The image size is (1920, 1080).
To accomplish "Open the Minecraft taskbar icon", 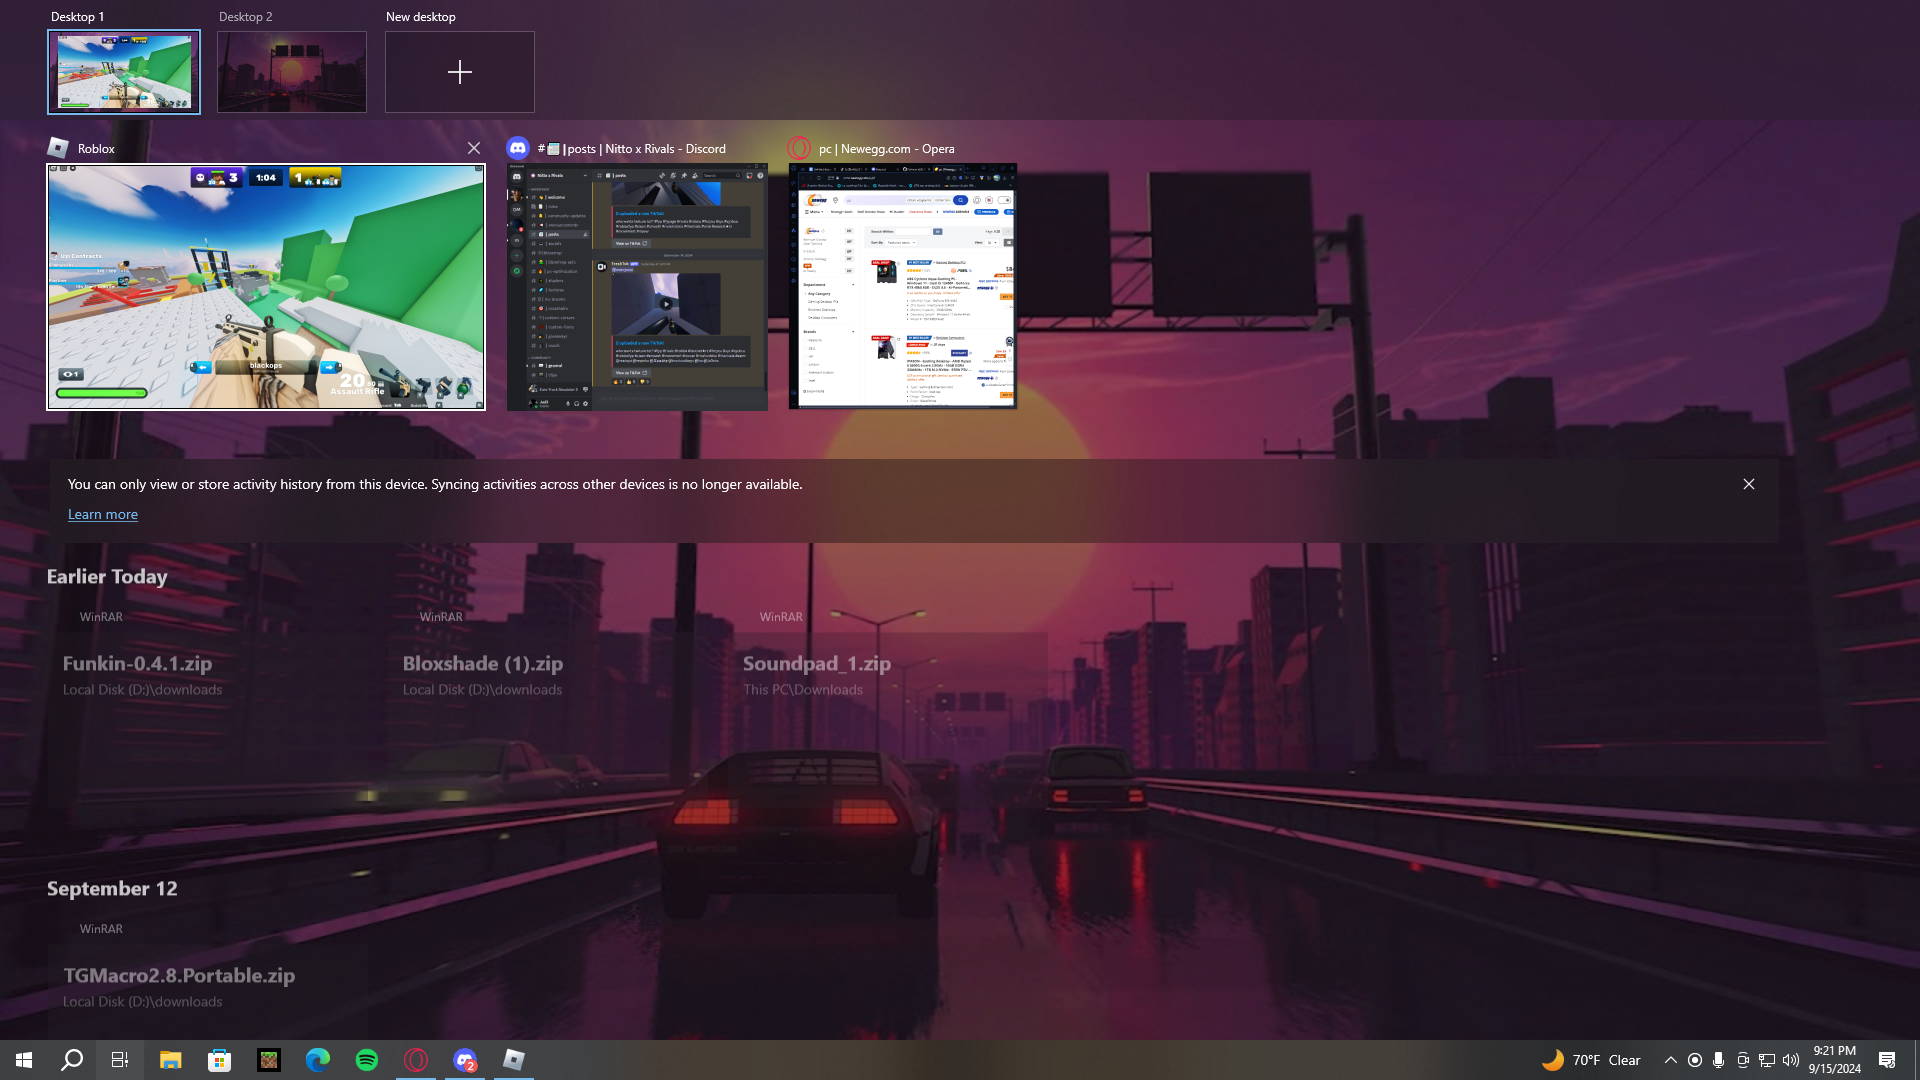I will click(268, 1060).
